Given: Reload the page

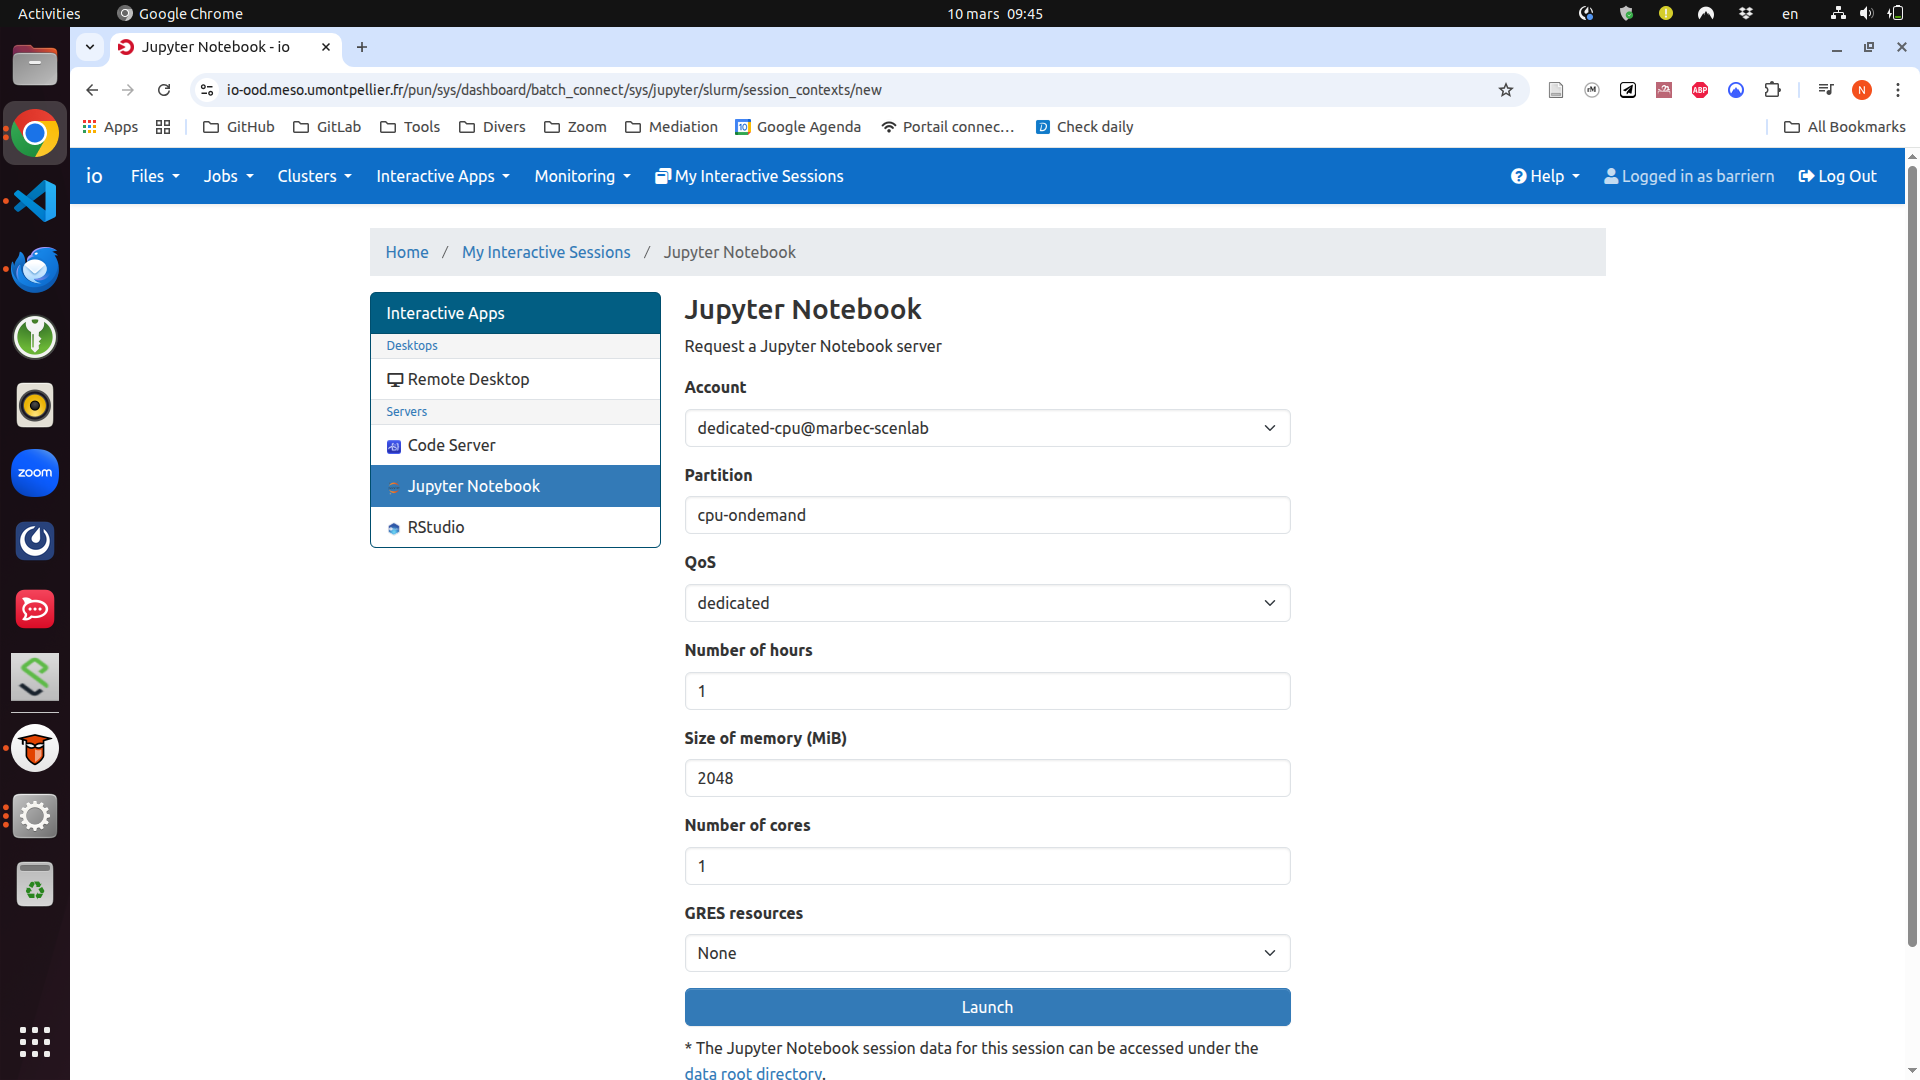Looking at the screenshot, I should (x=164, y=90).
